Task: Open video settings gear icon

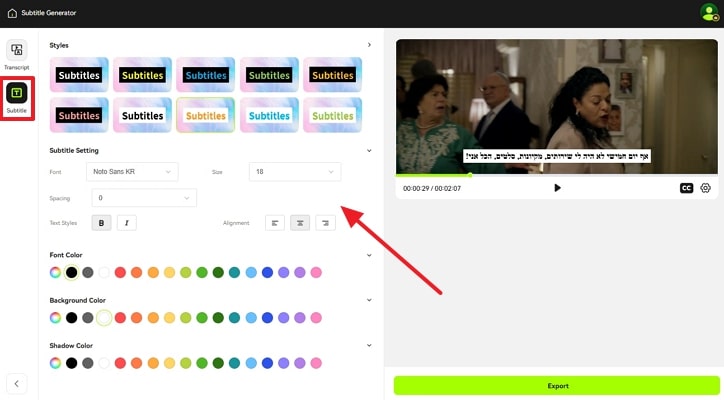Action: point(706,188)
